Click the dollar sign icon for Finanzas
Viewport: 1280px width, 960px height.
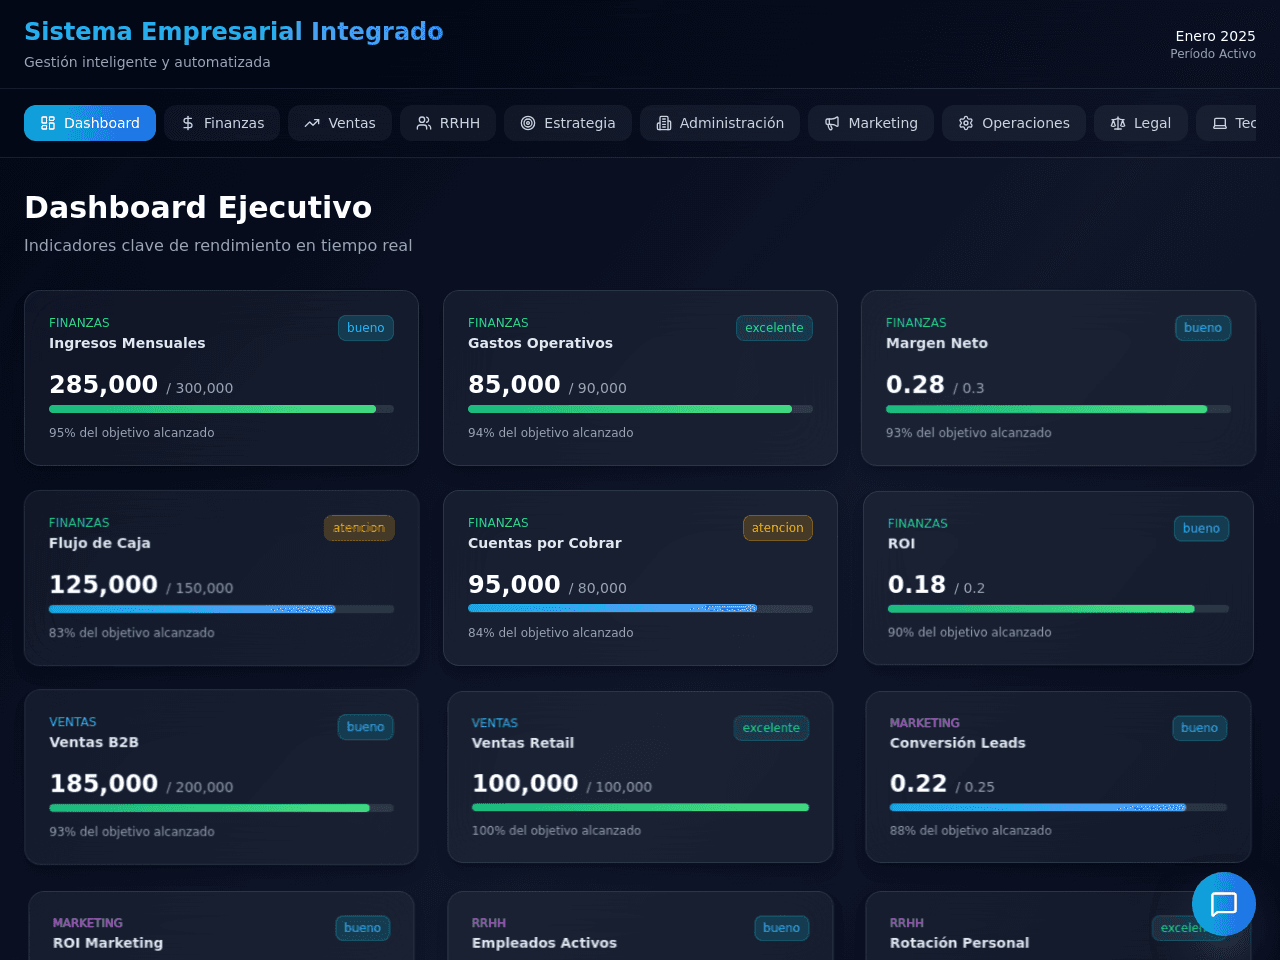point(188,123)
